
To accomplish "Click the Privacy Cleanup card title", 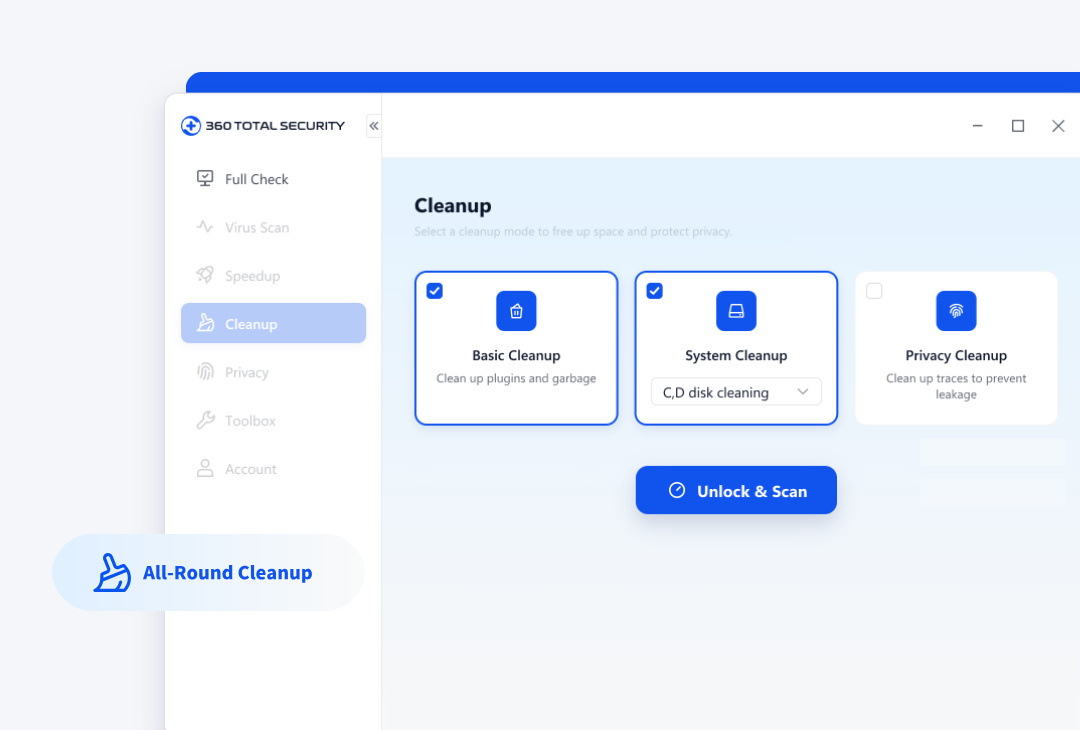I will coord(956,355).
